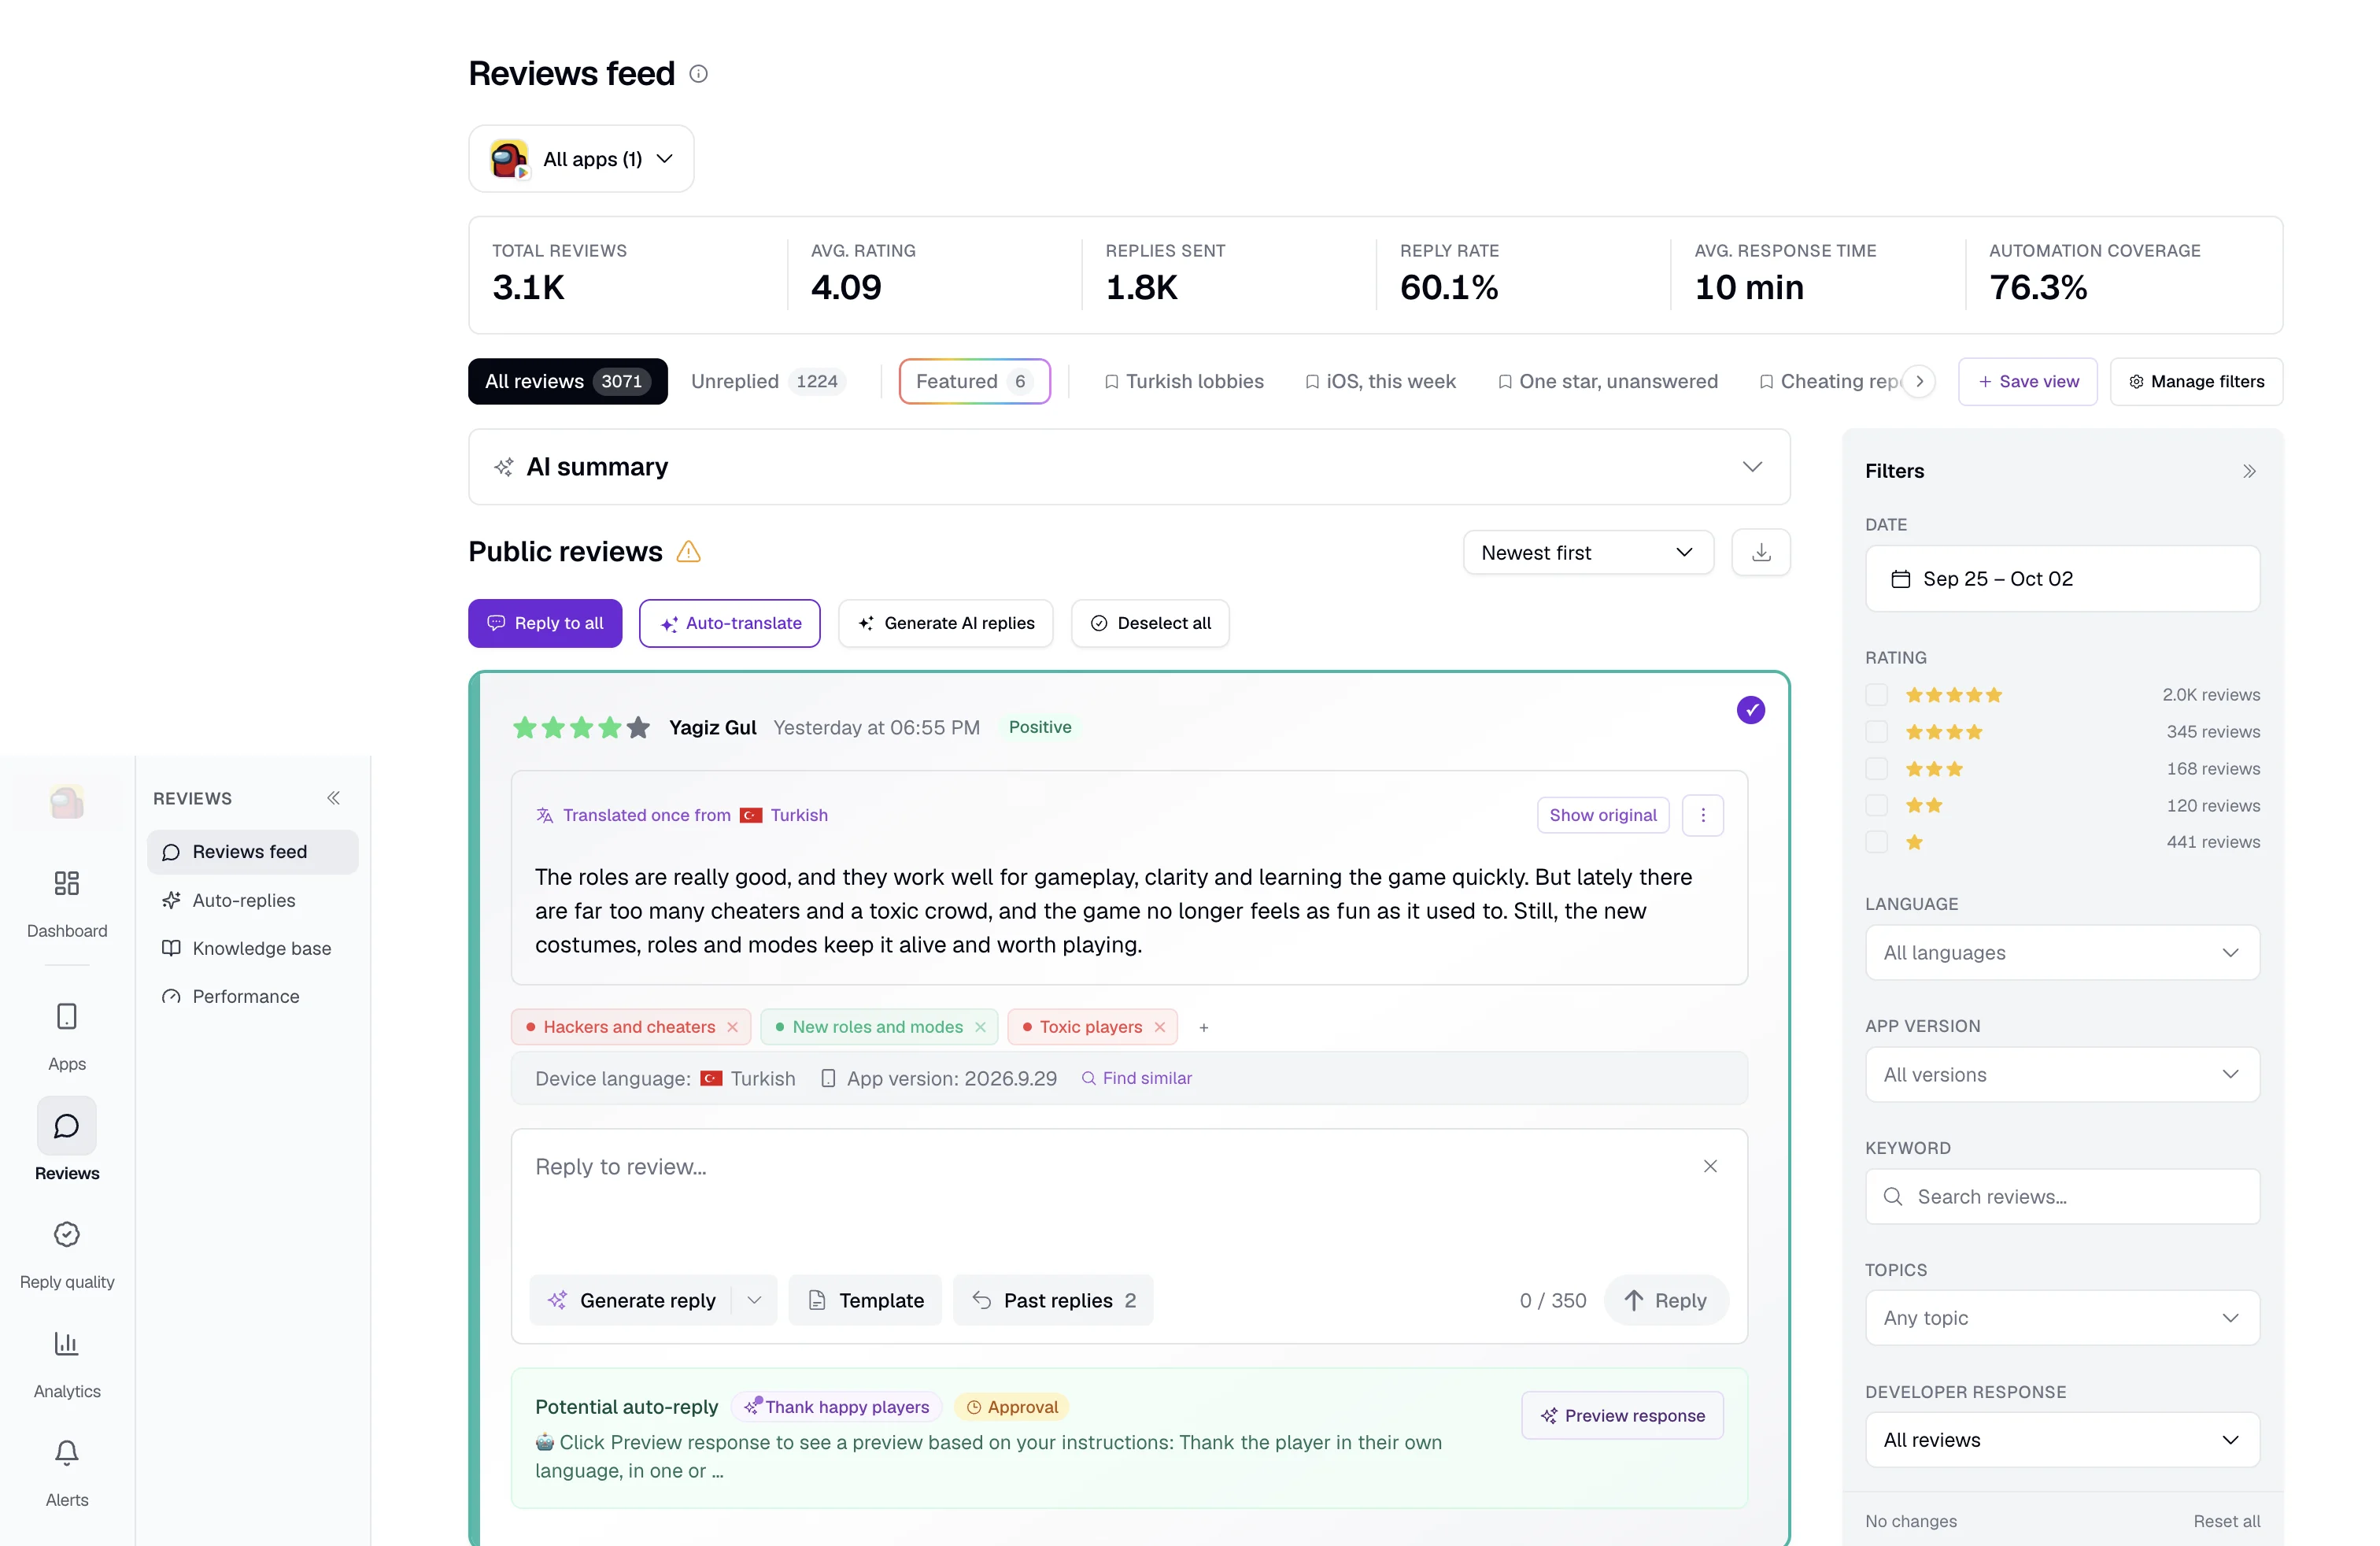Switch to the Featured tab
The image size is (2380, 1546).
[x=974, y=381]
